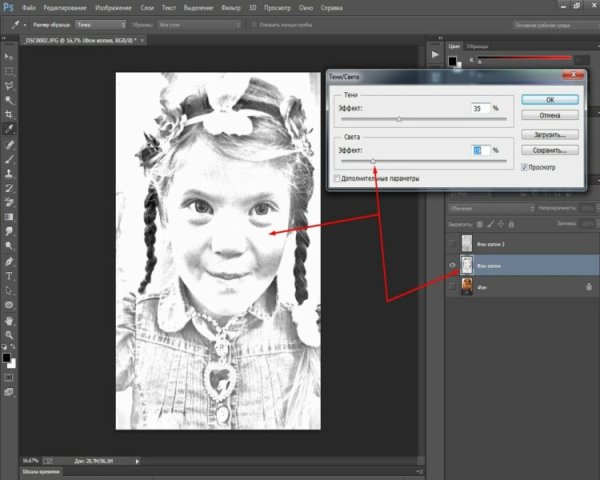Select the Crop tool
600x480 pixels.
tap(9, 114)
